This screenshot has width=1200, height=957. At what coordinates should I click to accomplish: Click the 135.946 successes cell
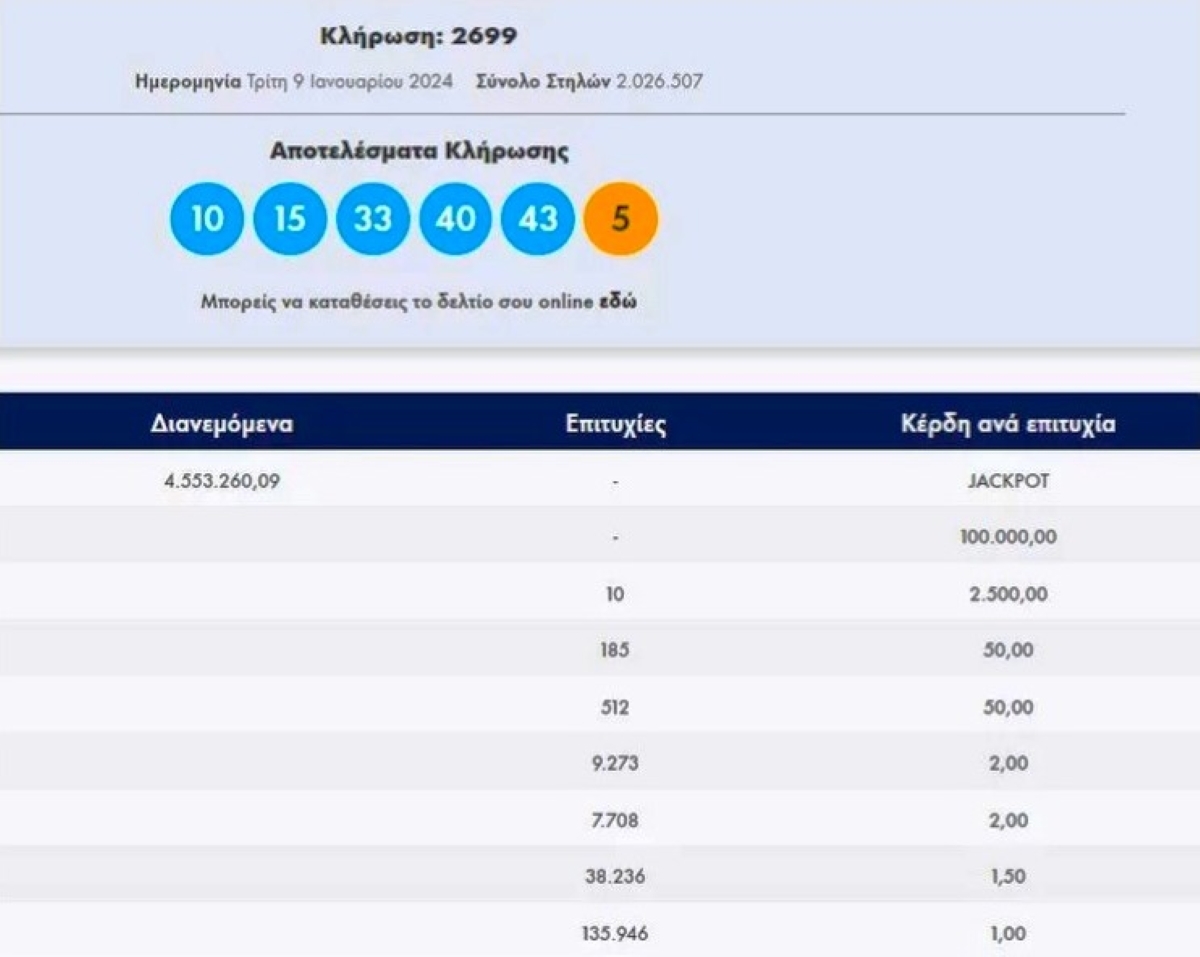coord(614,934)
